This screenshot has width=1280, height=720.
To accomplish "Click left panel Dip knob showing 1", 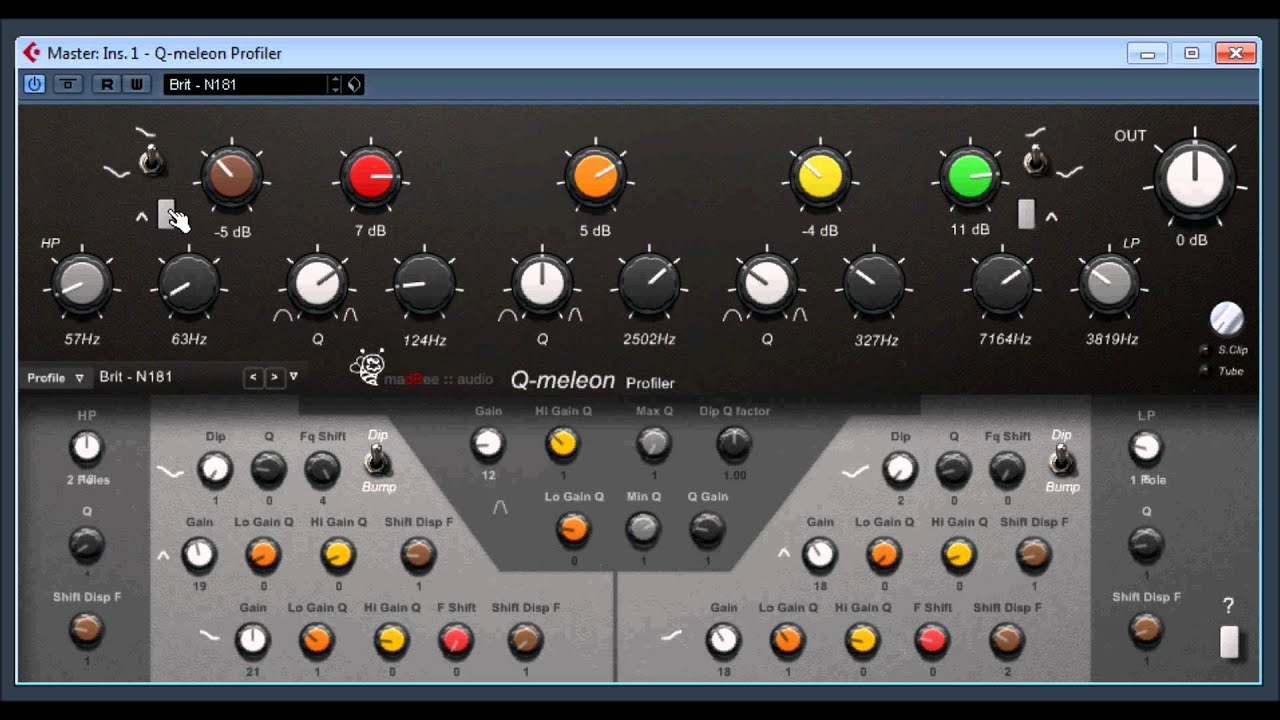I will 215,468.
